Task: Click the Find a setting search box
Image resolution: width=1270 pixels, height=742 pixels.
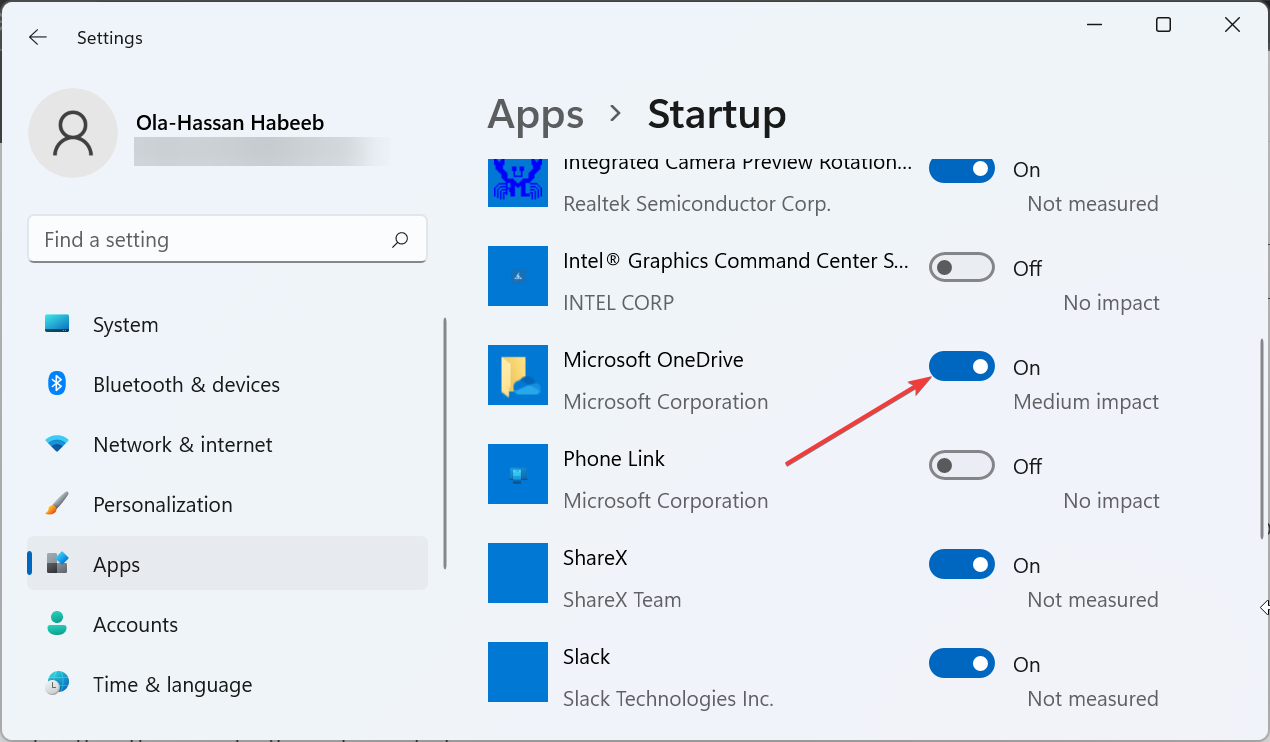Action: 228,239
